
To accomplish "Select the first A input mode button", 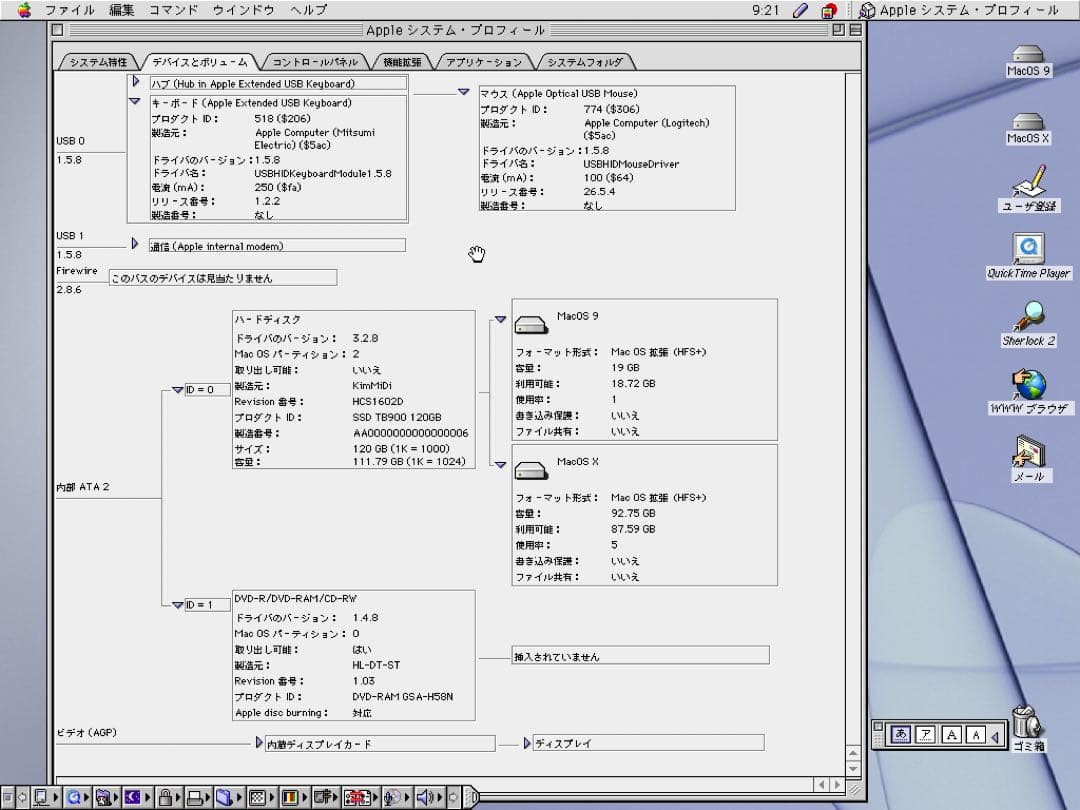I will pyautogui.click(x=951, y=735).
